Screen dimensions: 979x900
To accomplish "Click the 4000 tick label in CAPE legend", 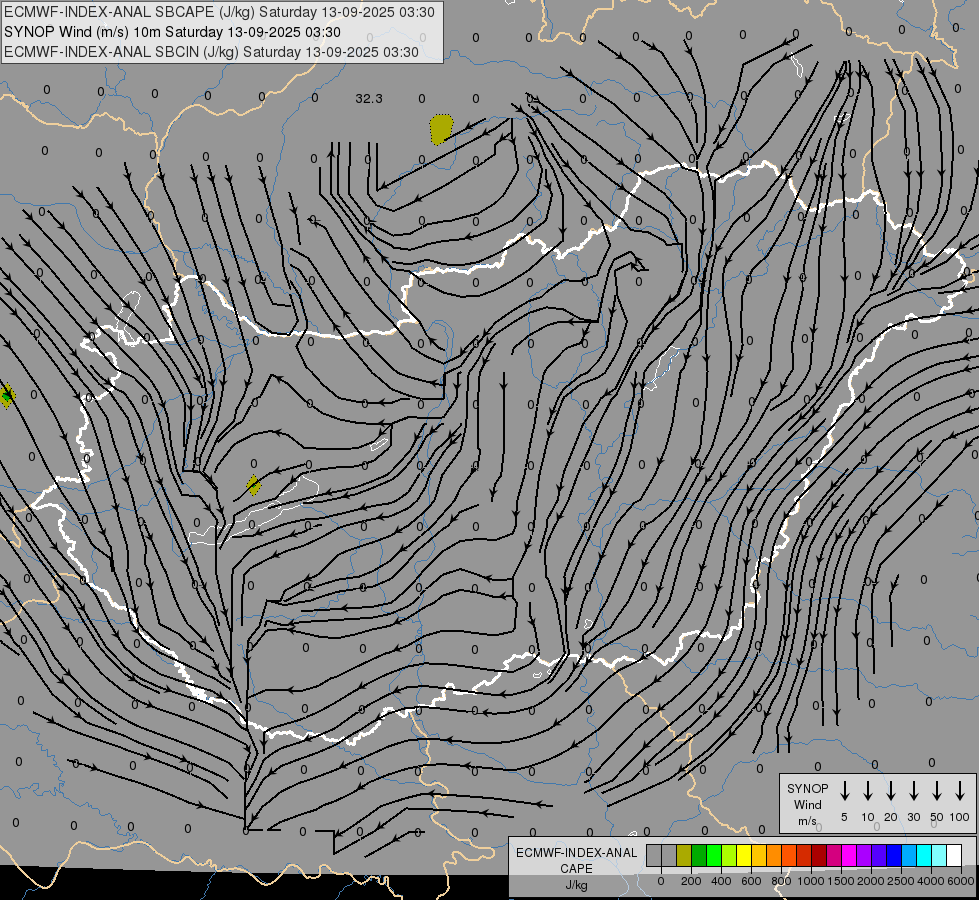I will click(x=931, y=881).
